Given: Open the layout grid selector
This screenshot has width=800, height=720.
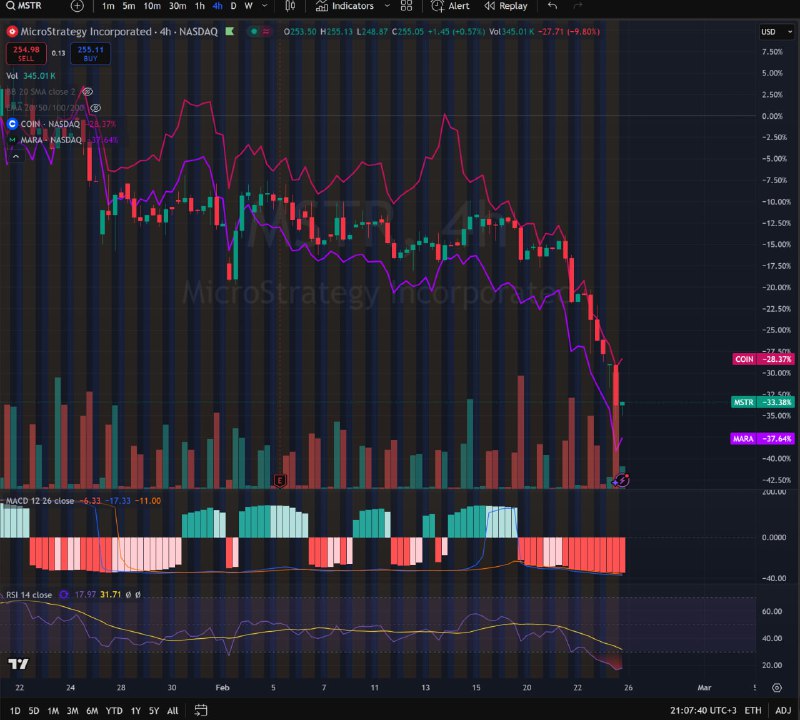Looking at the screenshot, I should 406,6.
